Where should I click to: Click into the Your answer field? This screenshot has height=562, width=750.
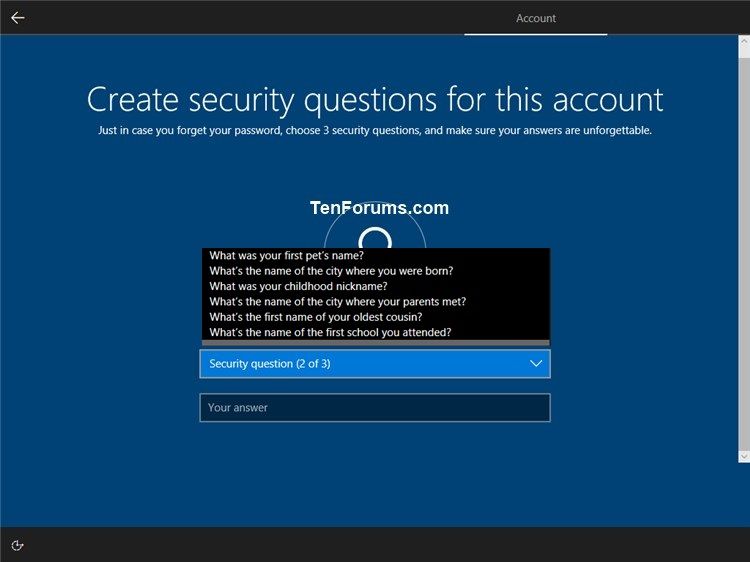(375, 408)
